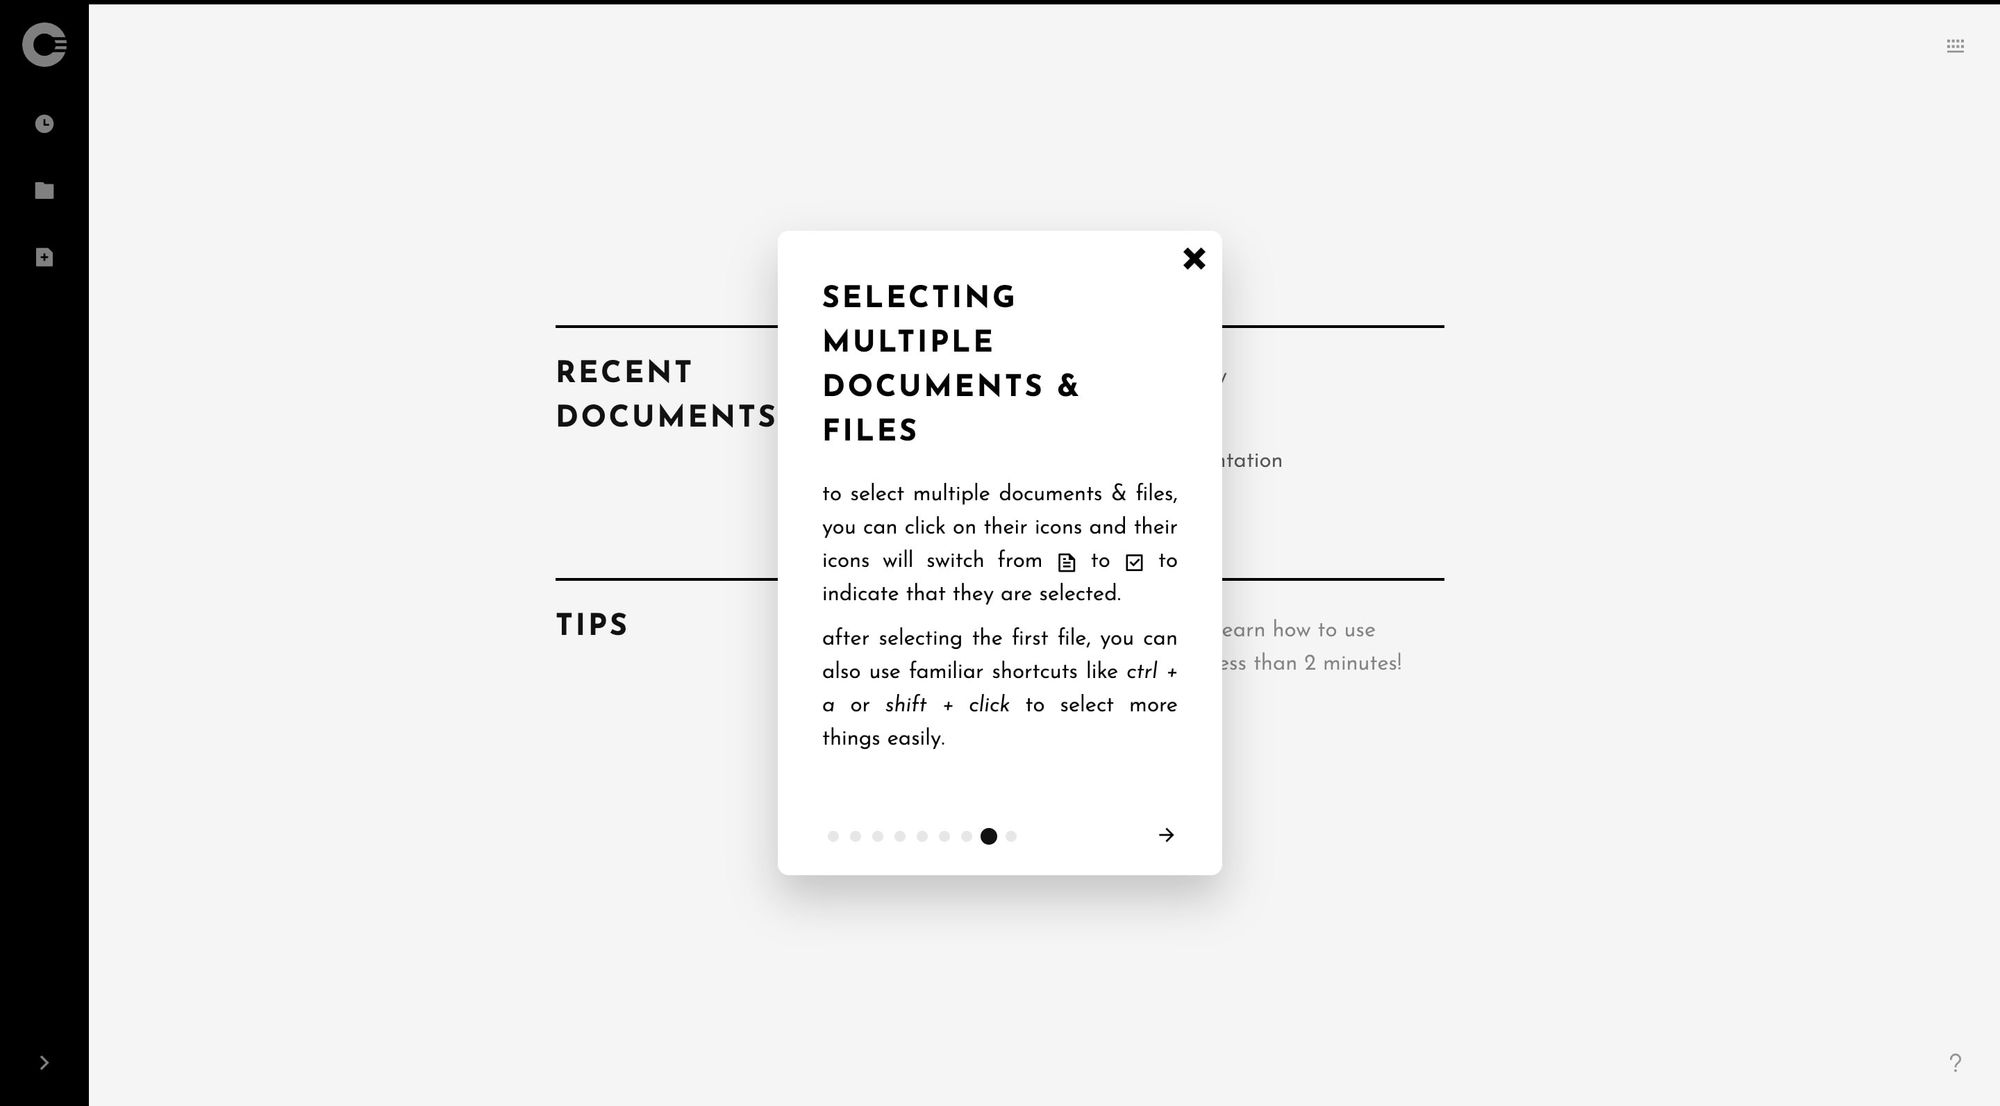This screenshot has height=1106, width=2000.
Task: Click the add new document icon
Action: 44,257
